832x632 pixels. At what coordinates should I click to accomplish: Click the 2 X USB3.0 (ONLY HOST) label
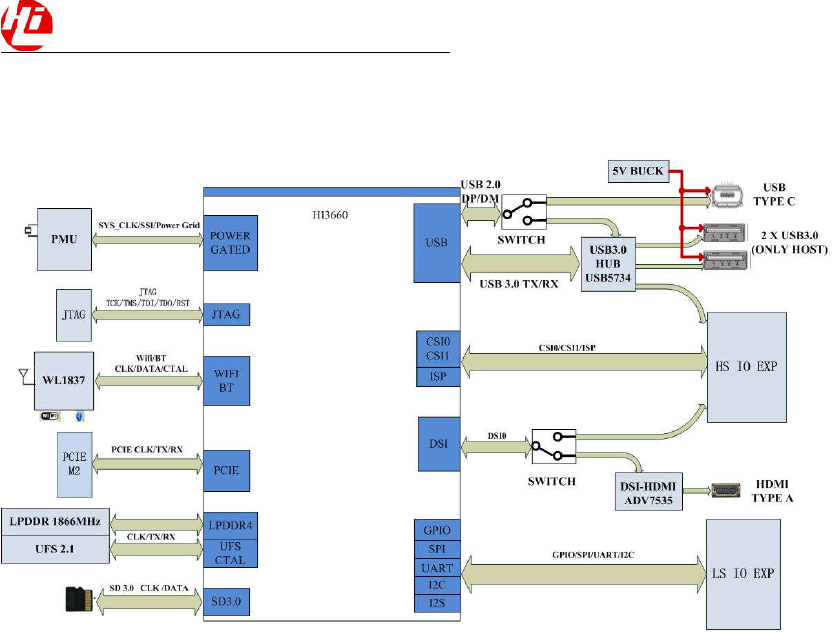pyautogui.click(x=790, y=243)
